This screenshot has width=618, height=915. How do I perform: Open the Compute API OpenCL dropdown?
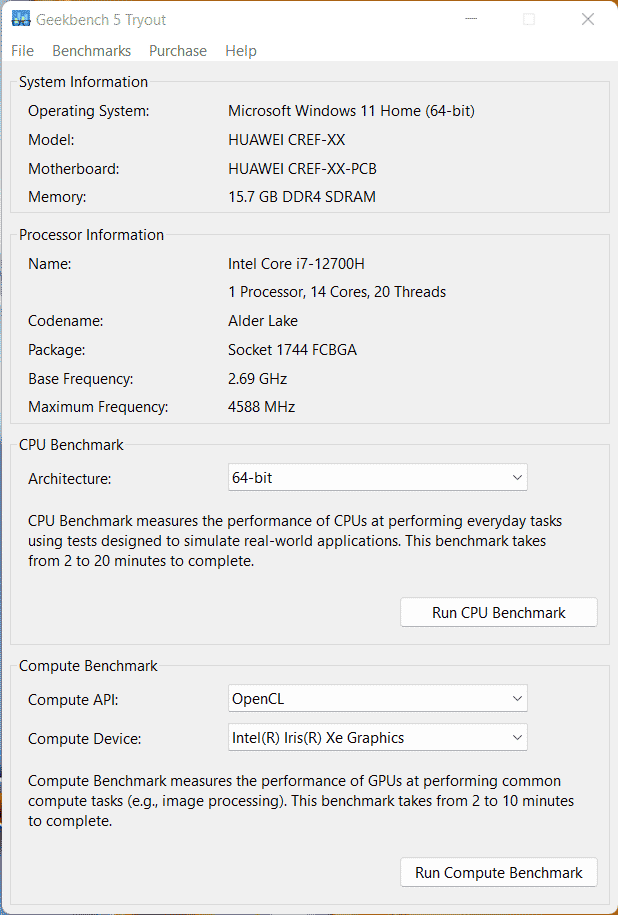click(x=377, y=698)
